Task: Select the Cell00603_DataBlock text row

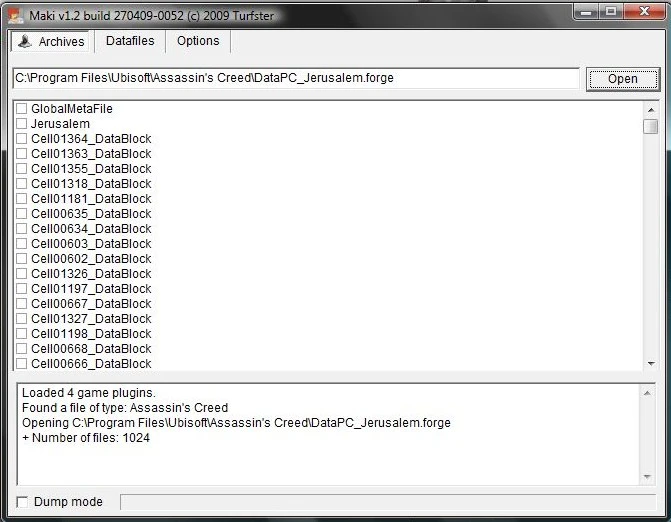Action: tap(91, 244)
